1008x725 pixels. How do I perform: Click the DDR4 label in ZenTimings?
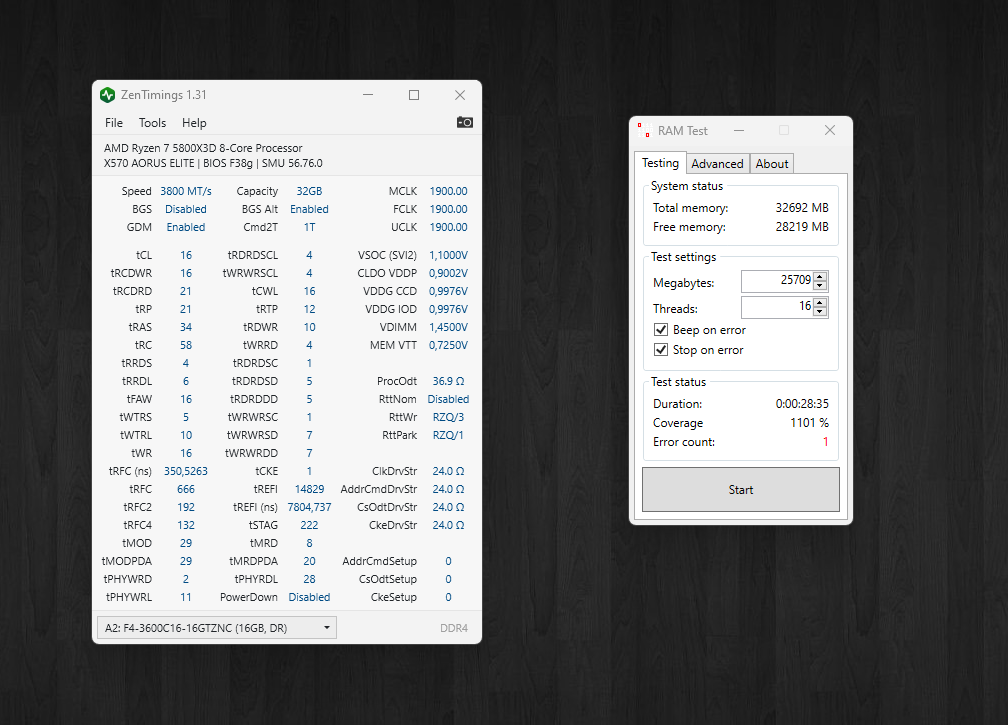tap(454, 628)
